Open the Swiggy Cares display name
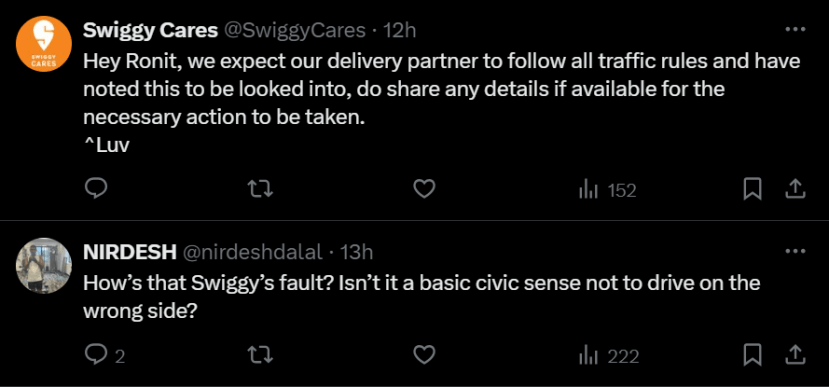 (151, 31)
